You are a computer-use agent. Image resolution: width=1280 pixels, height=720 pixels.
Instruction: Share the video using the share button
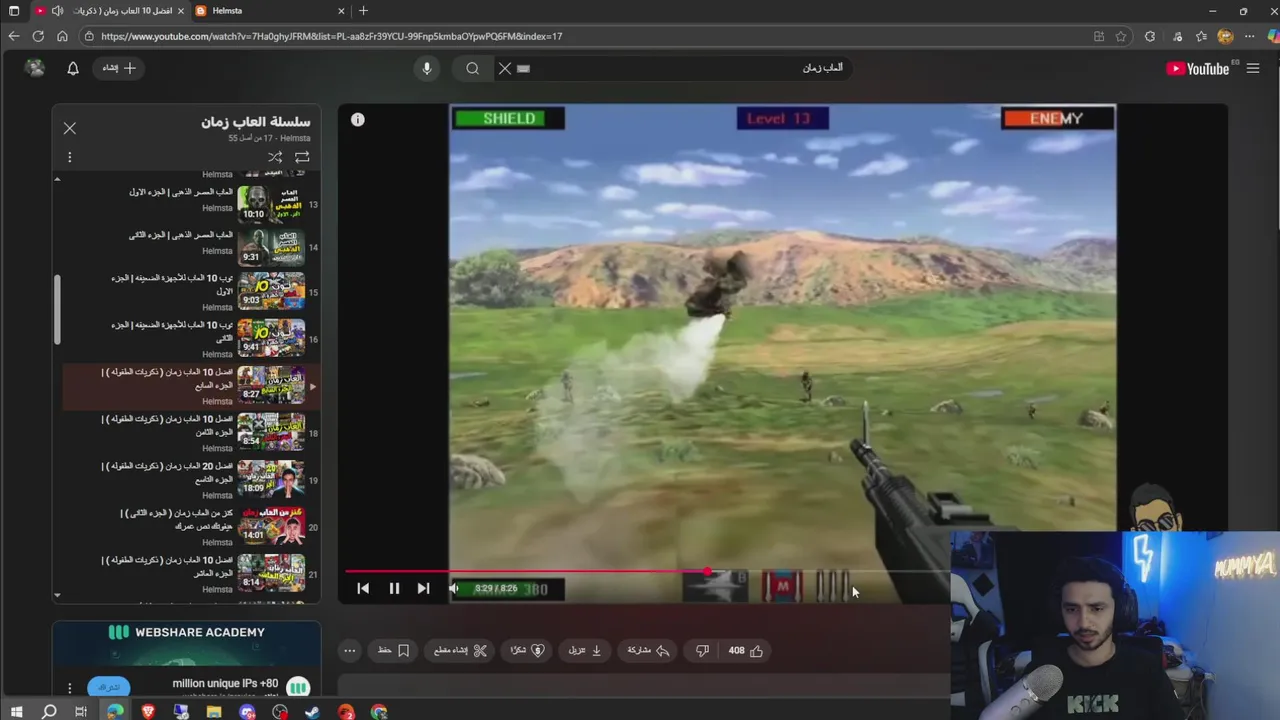(x=649, y=650)
